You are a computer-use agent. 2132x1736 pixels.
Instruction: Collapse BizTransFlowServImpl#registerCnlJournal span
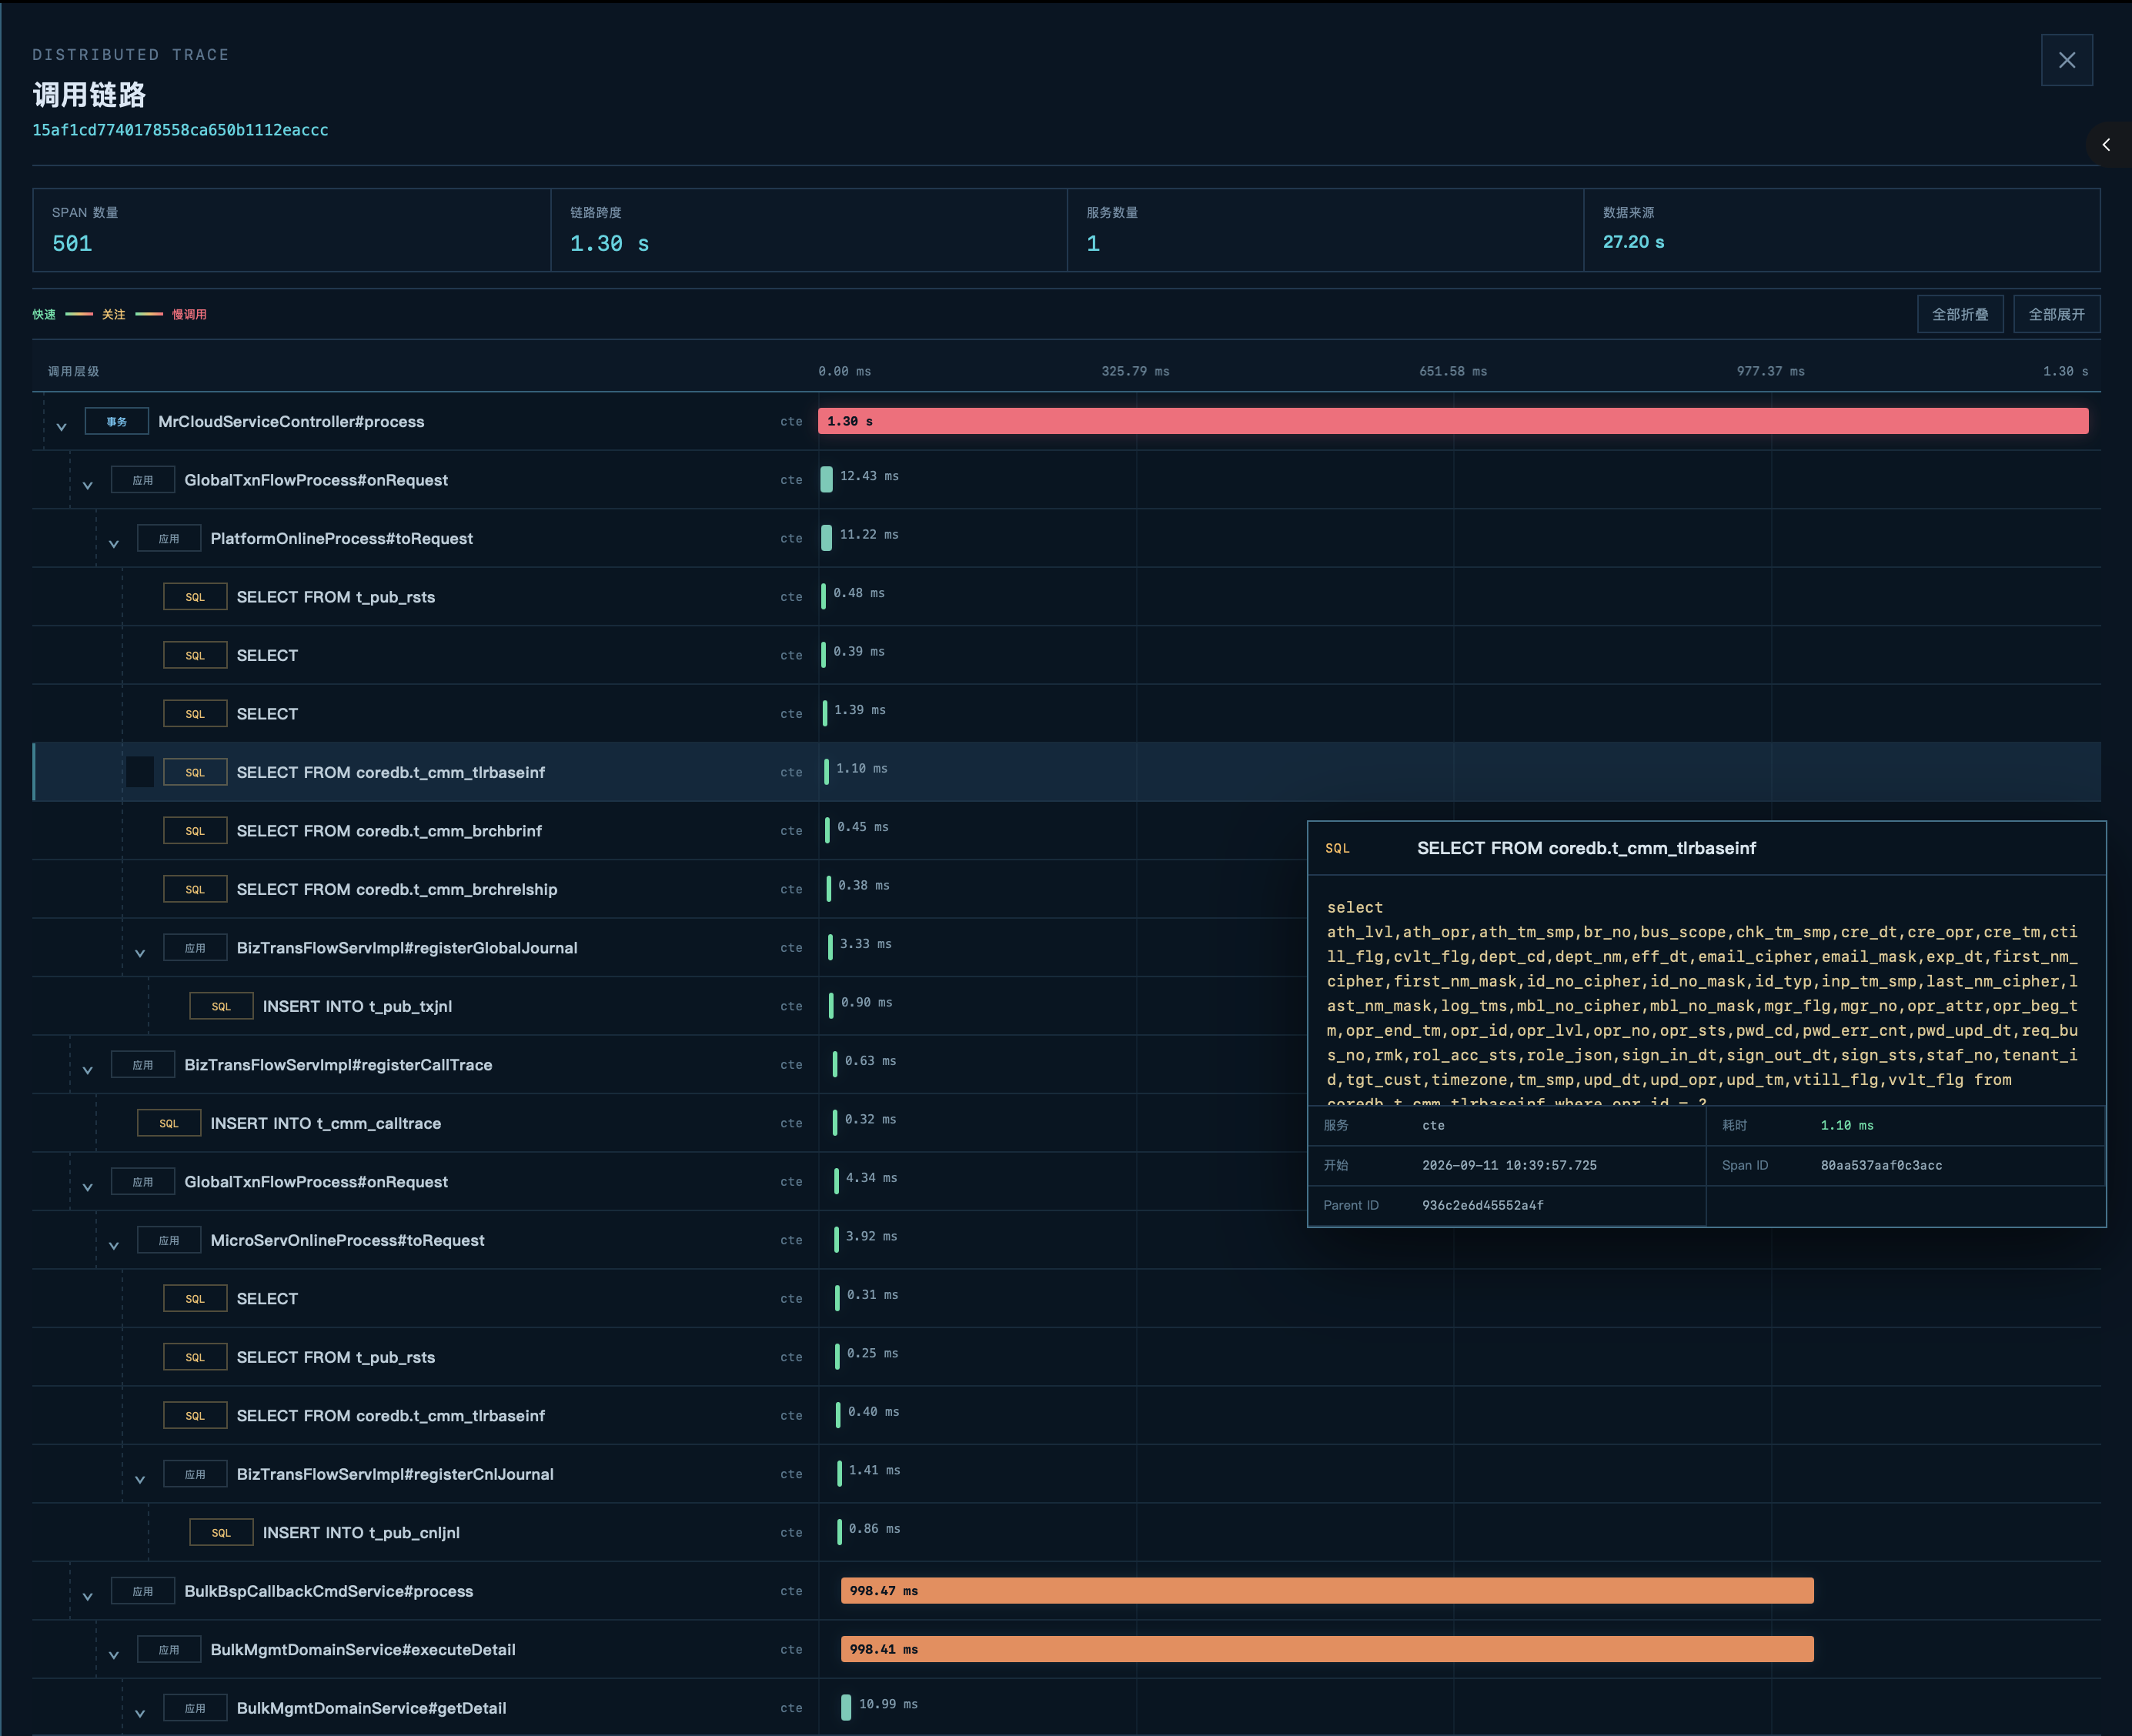click(x=140, y=1480)
